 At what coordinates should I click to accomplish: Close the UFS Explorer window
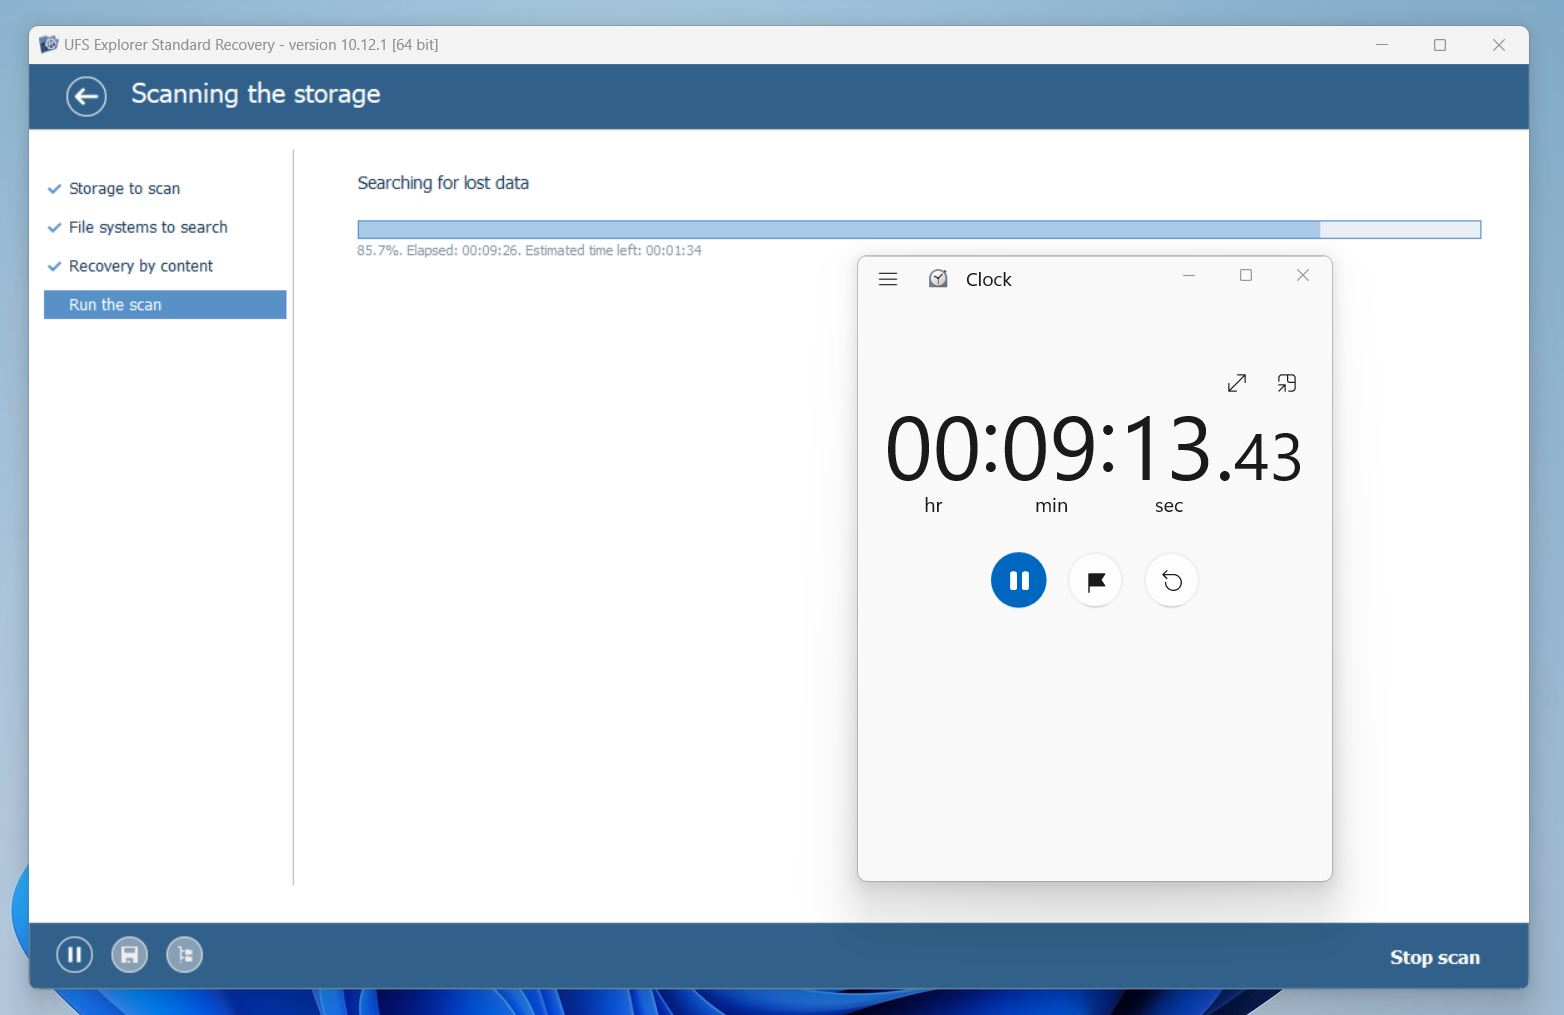click(1499, 45)
